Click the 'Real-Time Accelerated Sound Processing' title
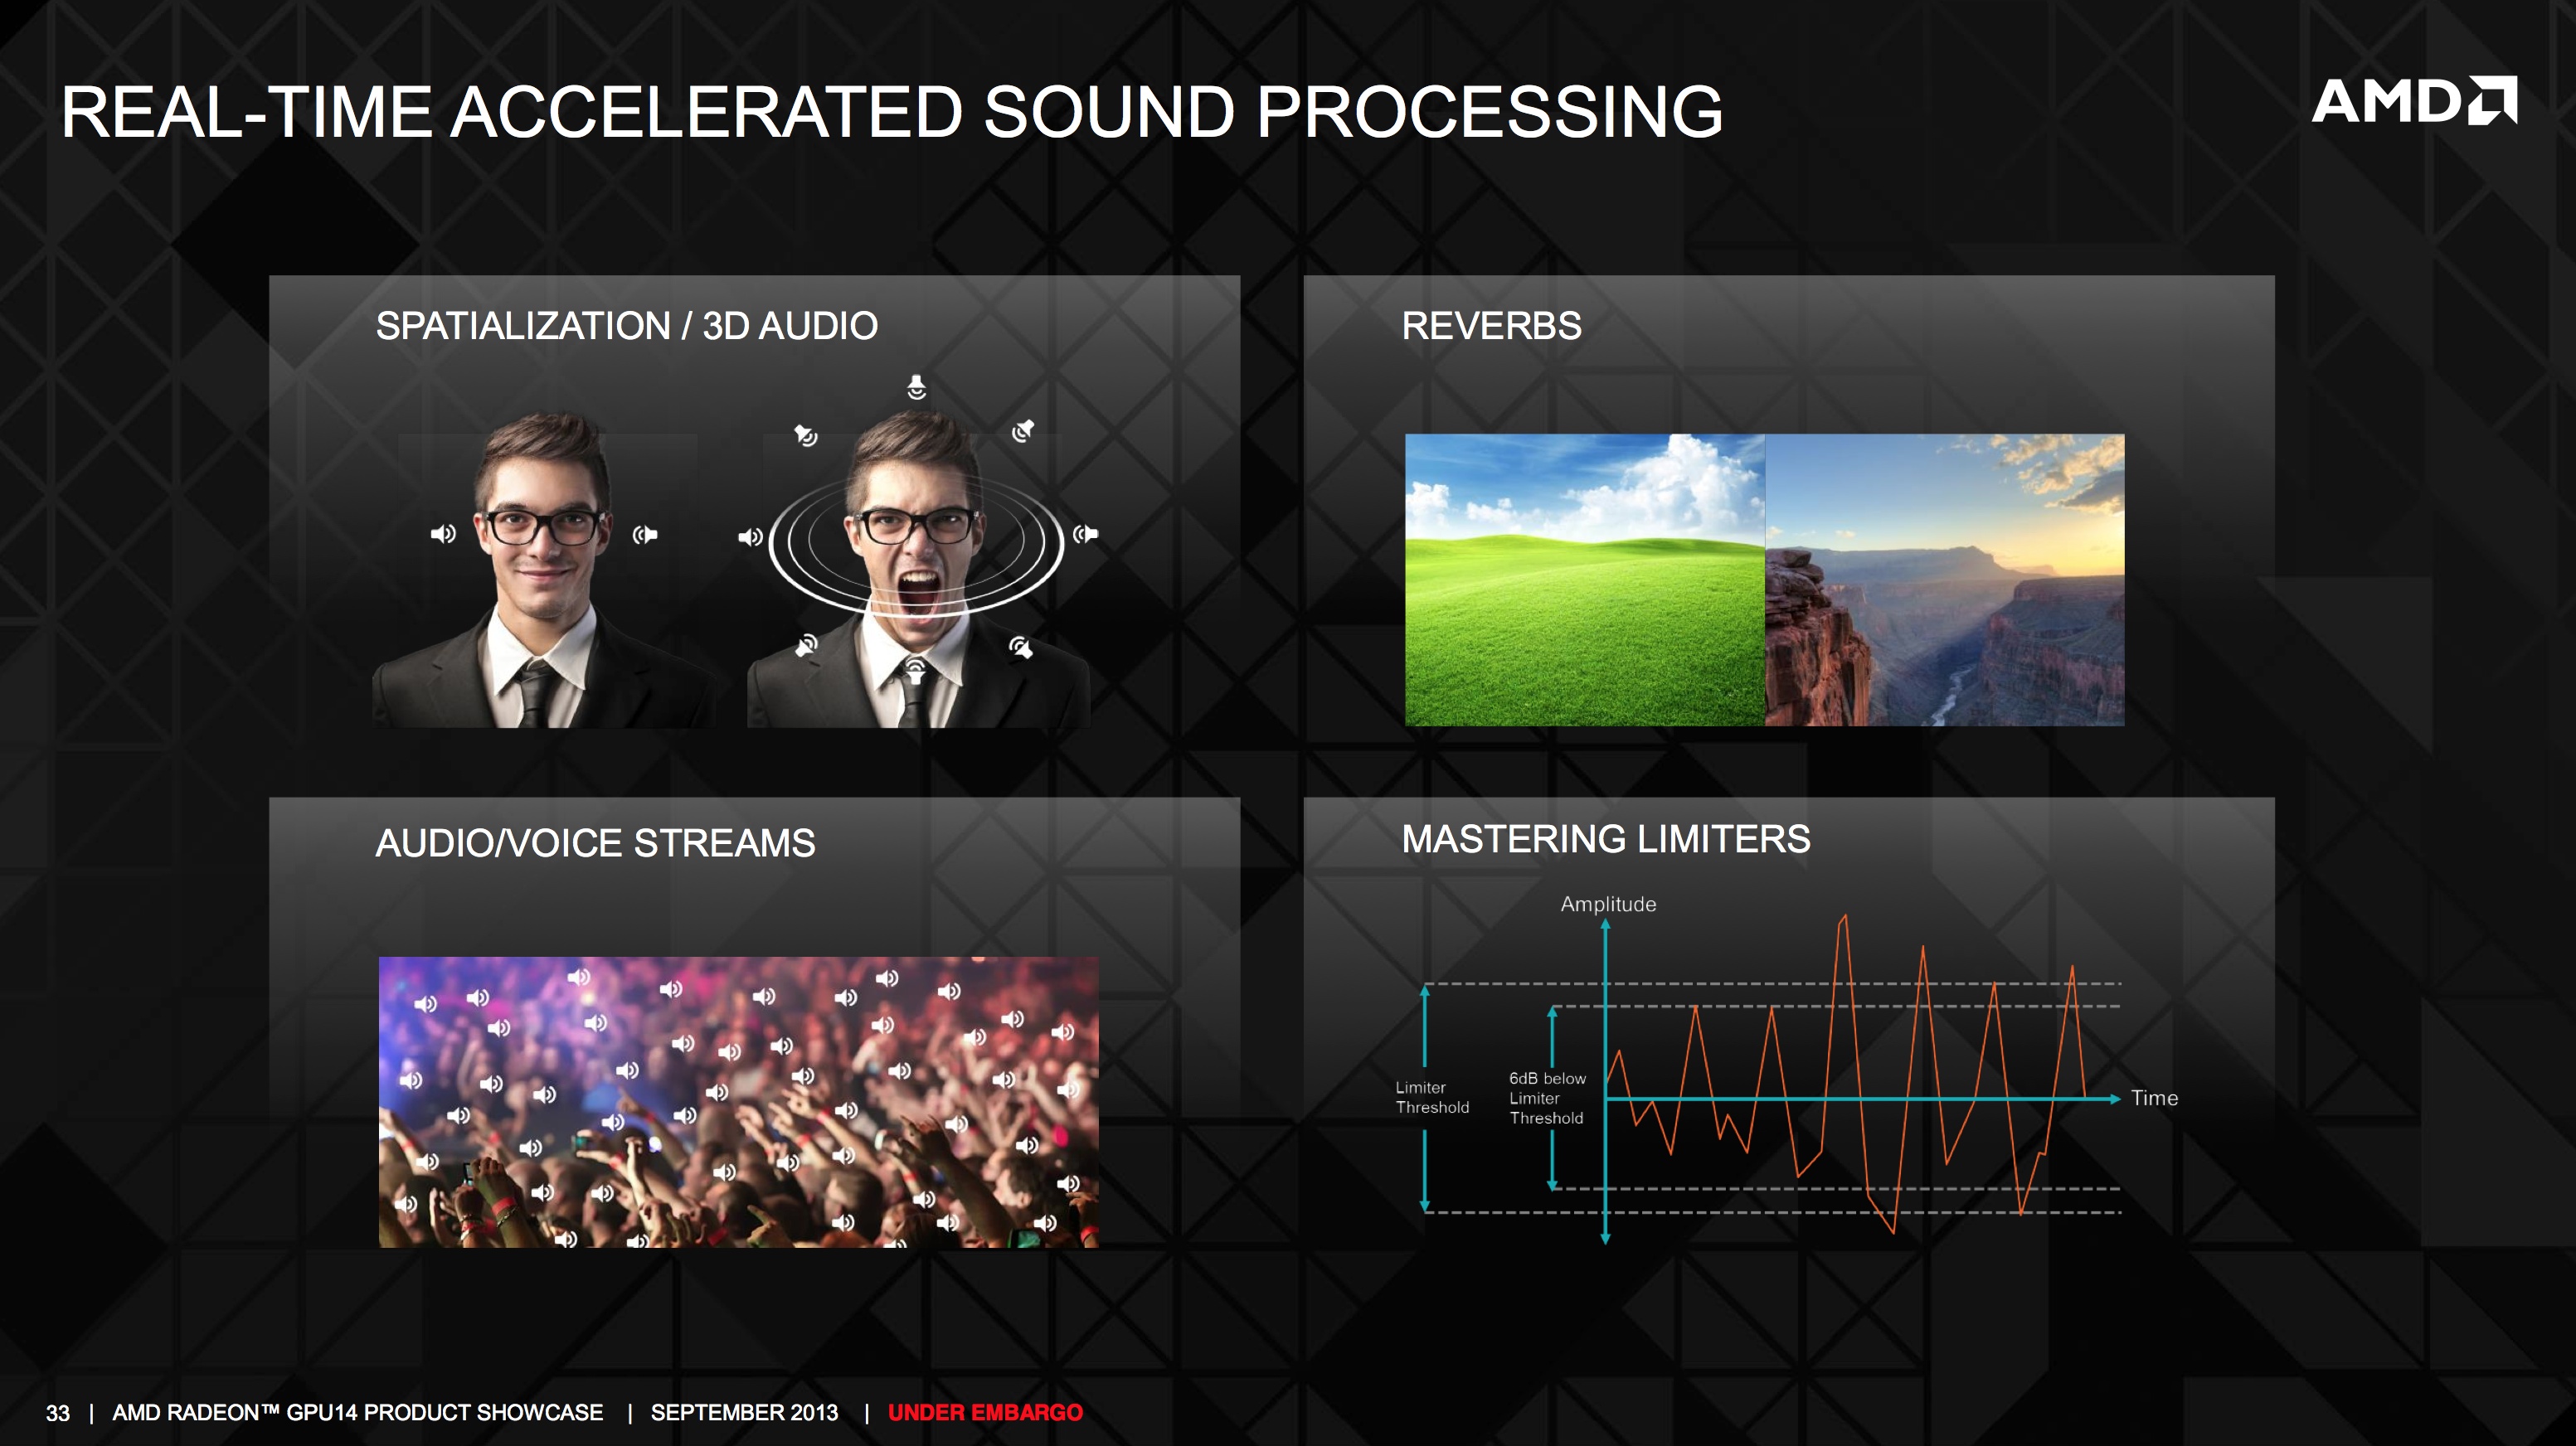The image size is (2576, 1446). click(892, 111)
